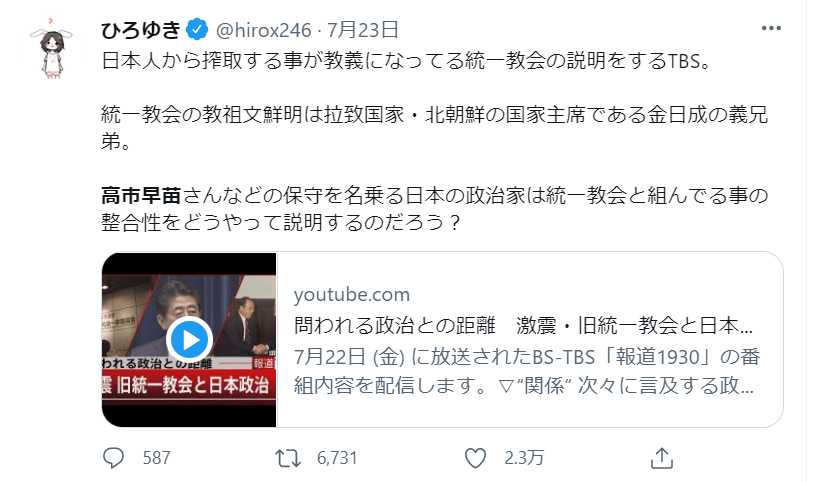The image size is (828, 482).
Task: Open the share icon menu
Action: tap(661, 458)
